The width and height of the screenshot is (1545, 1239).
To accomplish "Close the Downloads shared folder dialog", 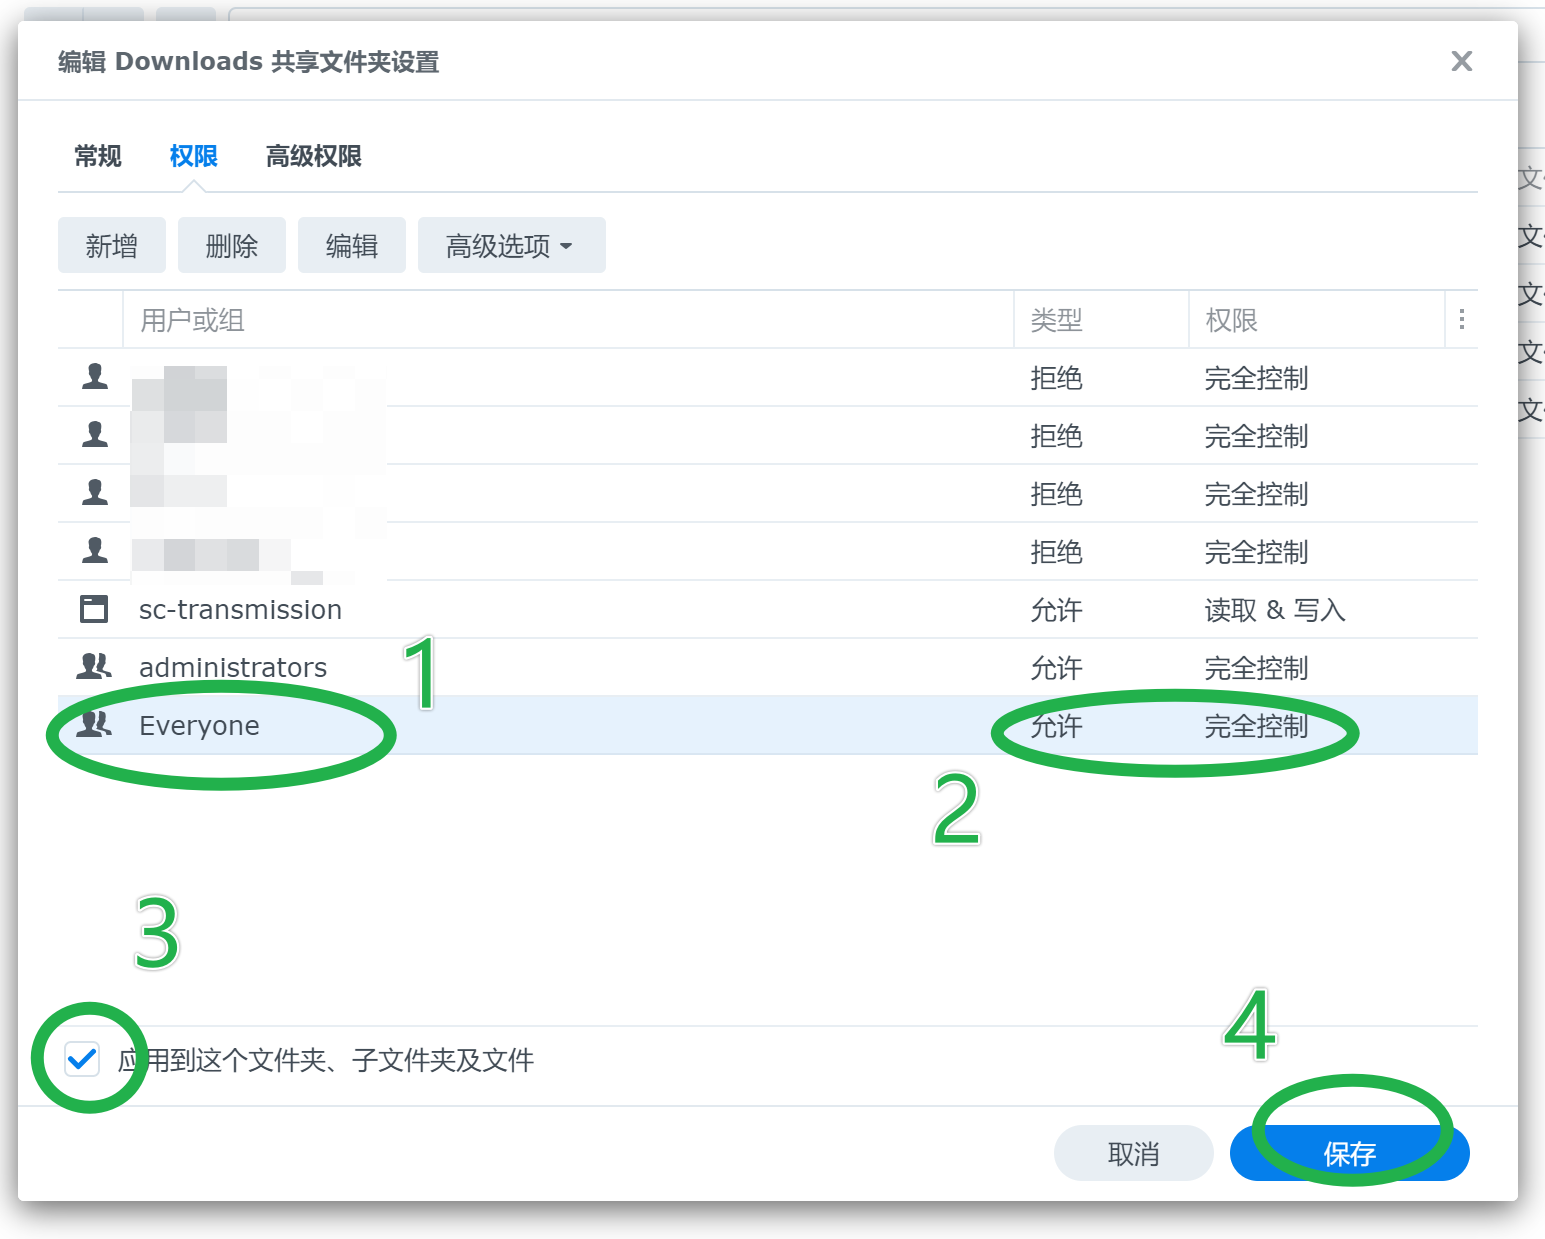I will click(1461, 62).
